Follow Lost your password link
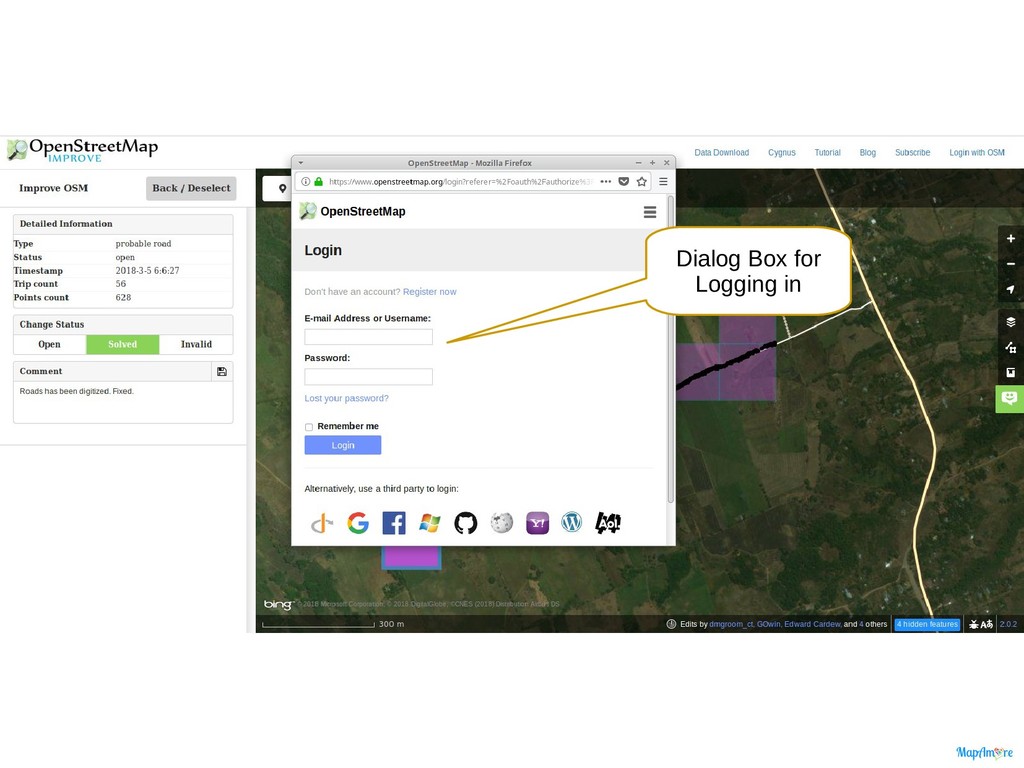The image size is (1024, 768). tap(346, 398)
